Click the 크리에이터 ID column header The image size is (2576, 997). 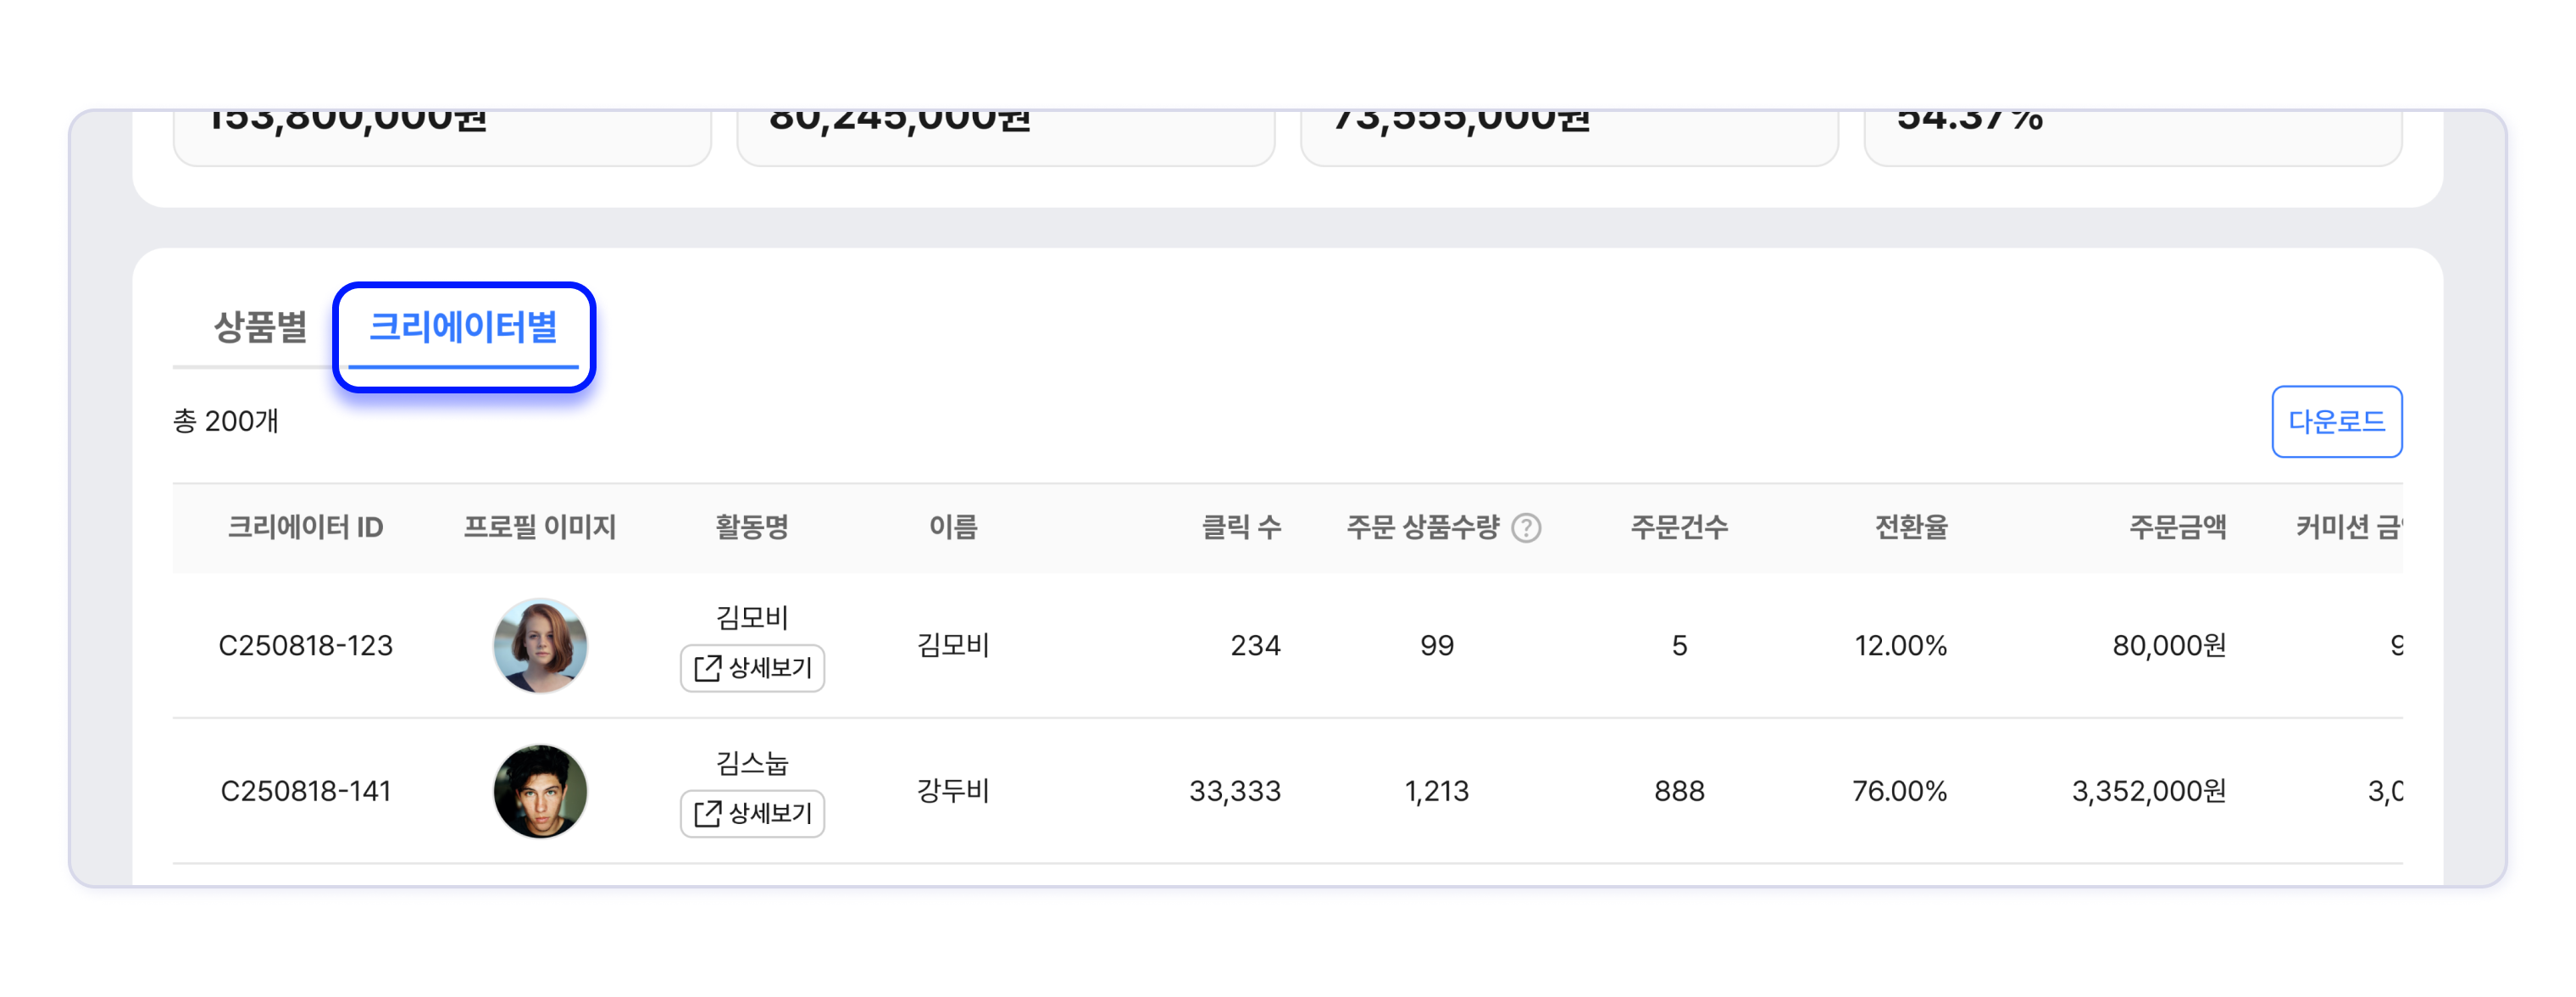point(306,527)
